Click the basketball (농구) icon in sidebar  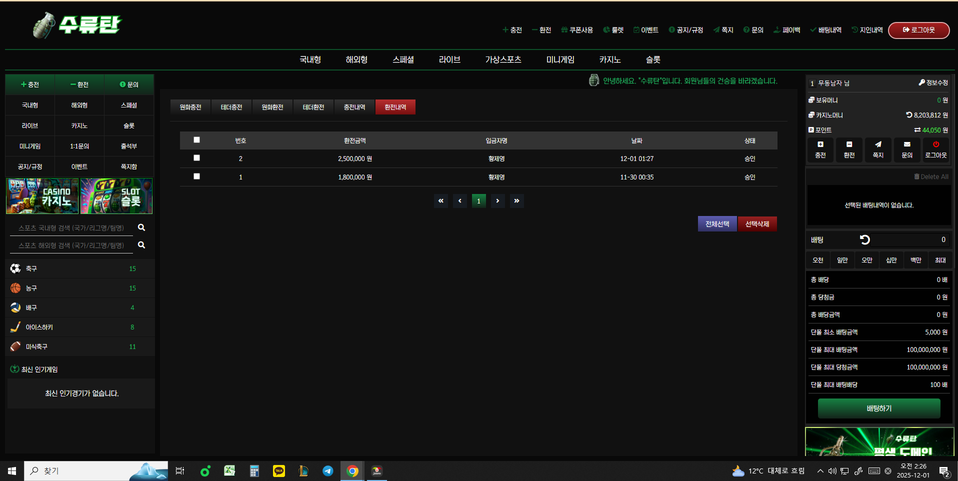[15, 288]
